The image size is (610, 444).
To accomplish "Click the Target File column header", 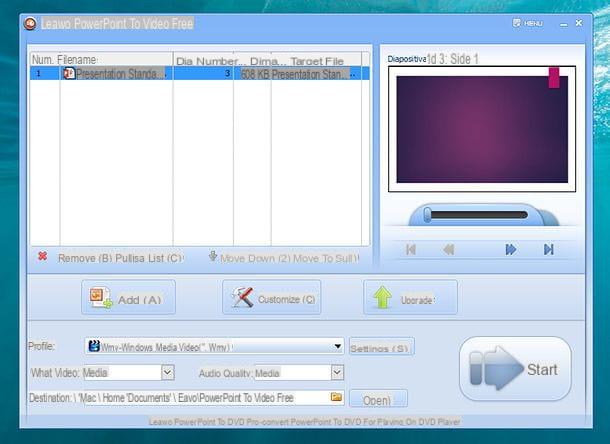I will tap(317, 61).
